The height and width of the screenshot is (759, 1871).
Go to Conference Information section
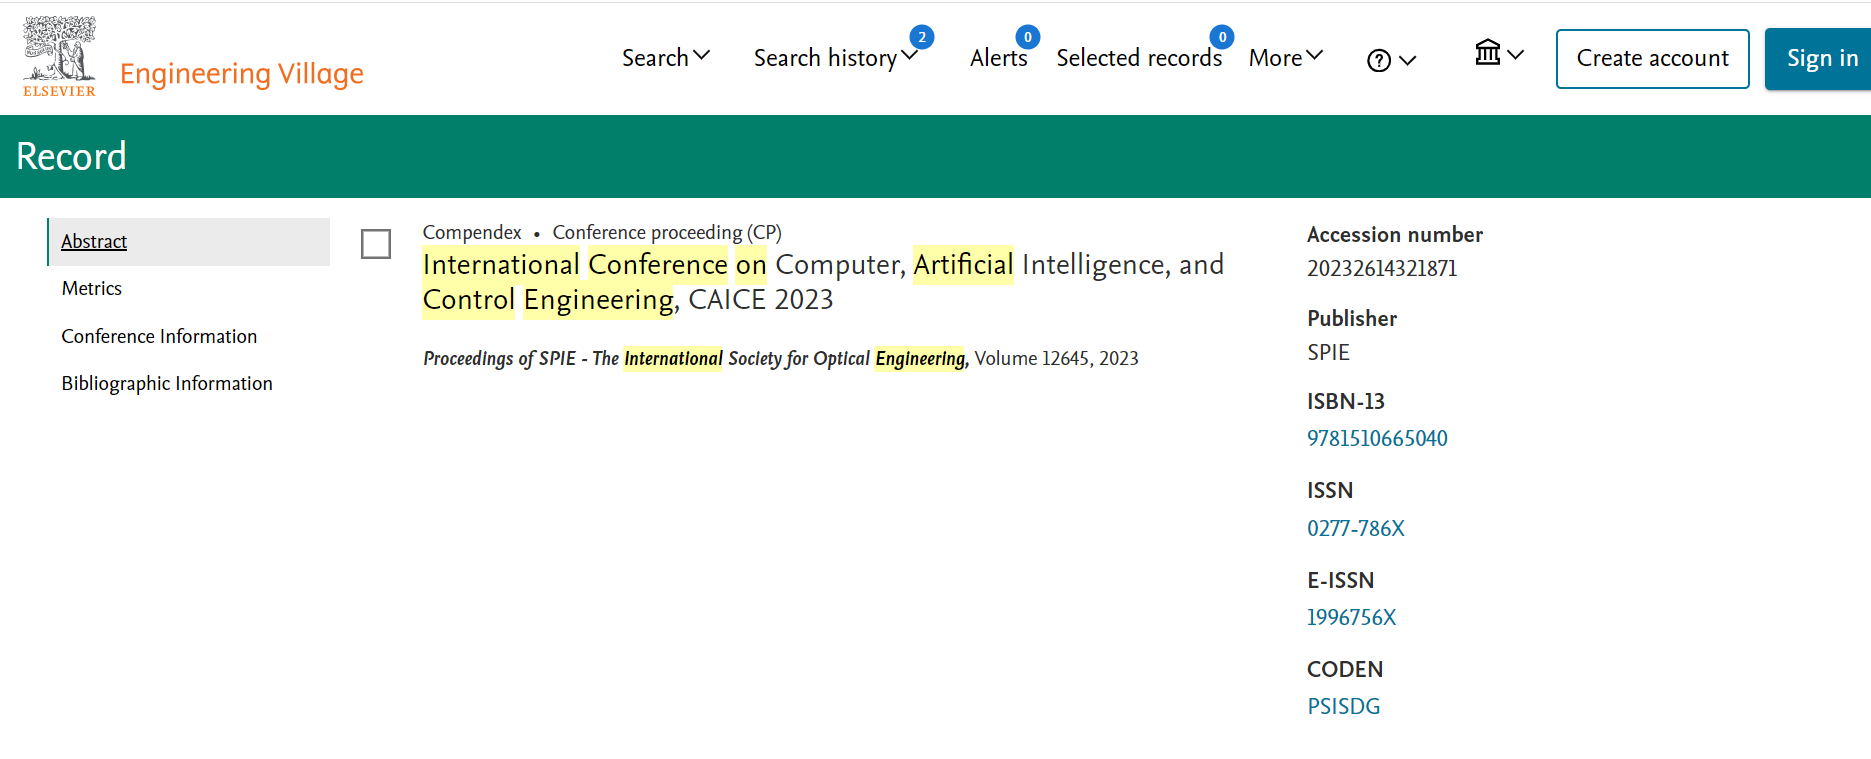159,337
